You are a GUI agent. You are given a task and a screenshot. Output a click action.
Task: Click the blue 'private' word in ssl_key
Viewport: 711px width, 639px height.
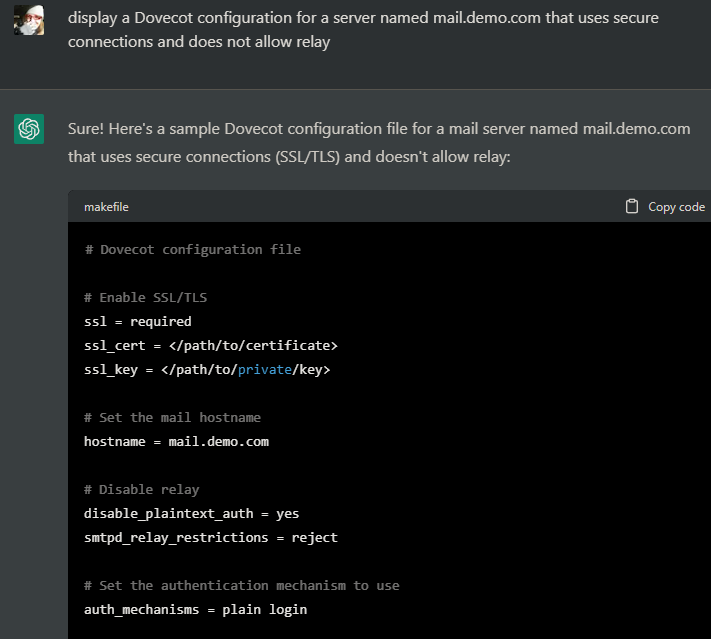pos(265,370)
